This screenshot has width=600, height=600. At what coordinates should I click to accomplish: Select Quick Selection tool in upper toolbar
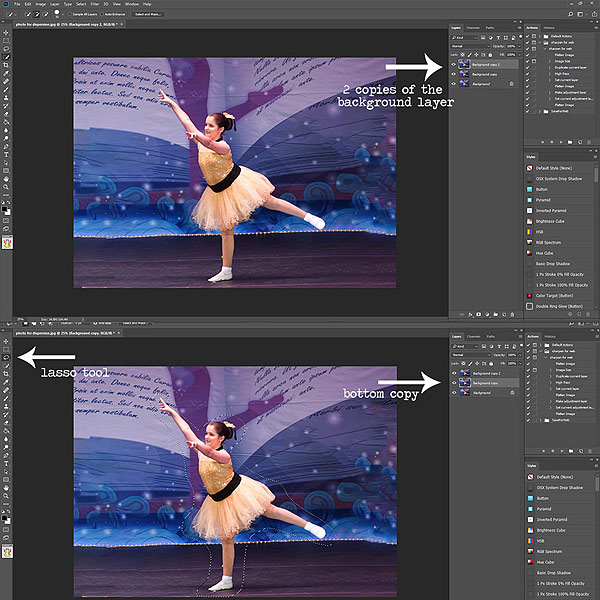[6, 57]
